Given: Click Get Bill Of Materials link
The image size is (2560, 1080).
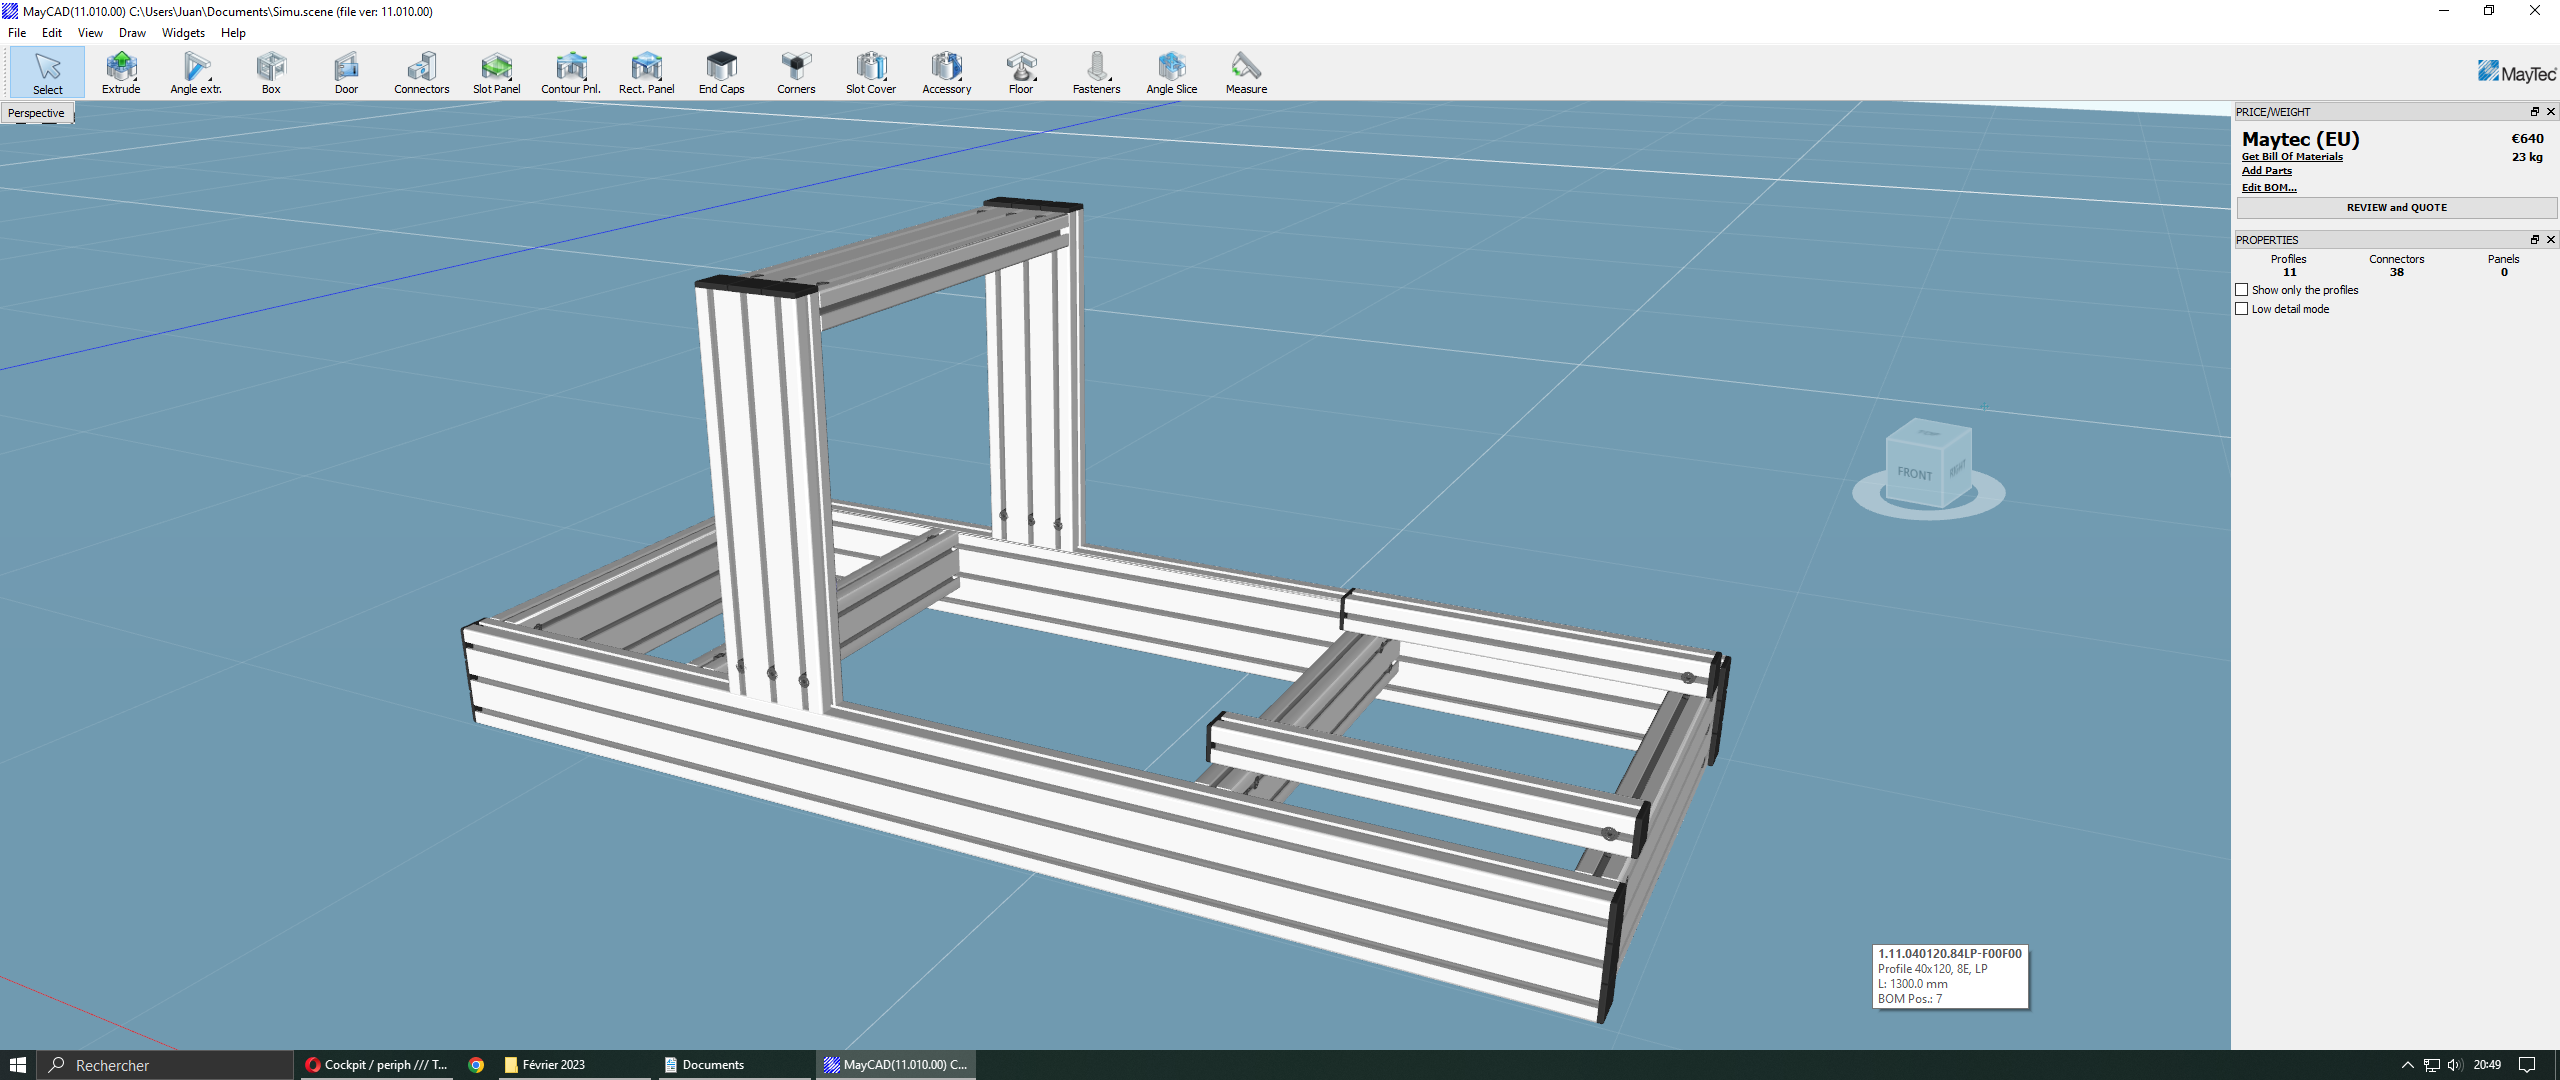Looking at the screenshot, I should 2291,157.
